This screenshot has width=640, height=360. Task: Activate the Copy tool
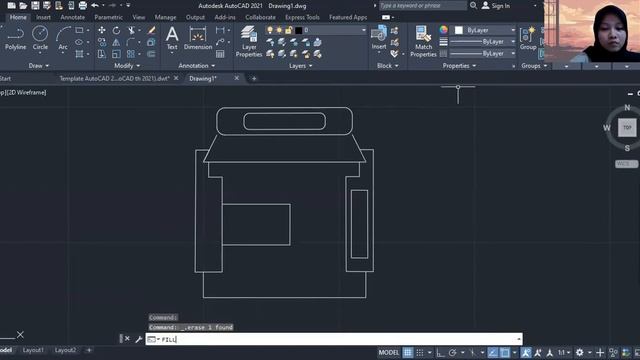[102, 42]
